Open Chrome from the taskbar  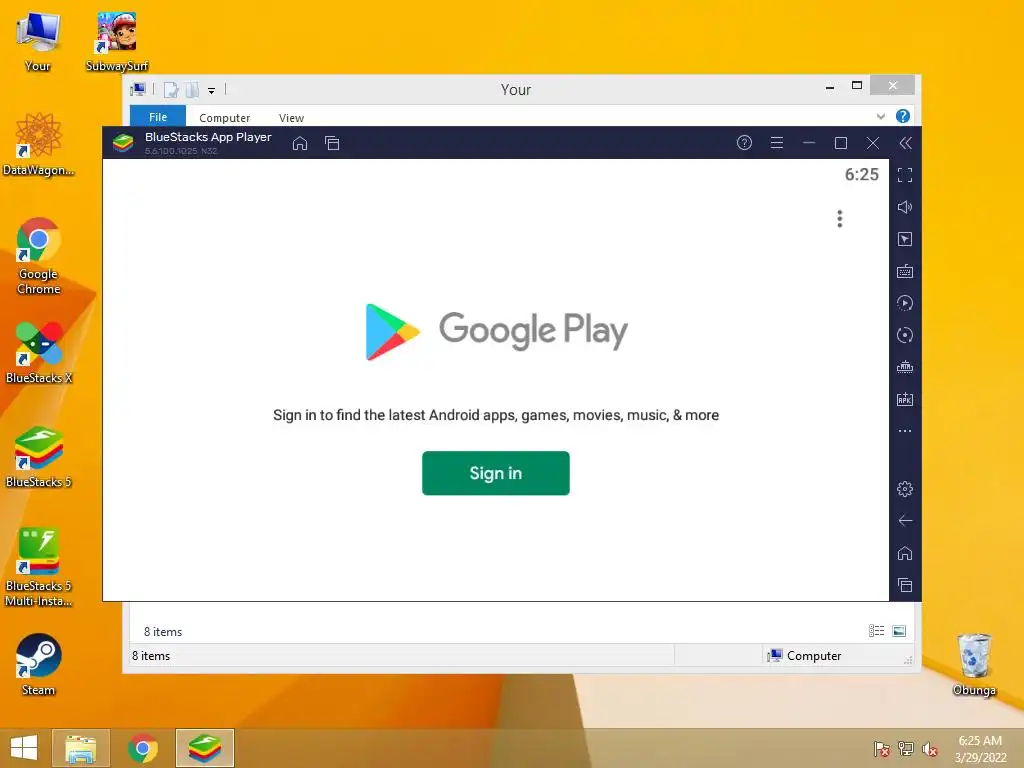click(143, 748)
